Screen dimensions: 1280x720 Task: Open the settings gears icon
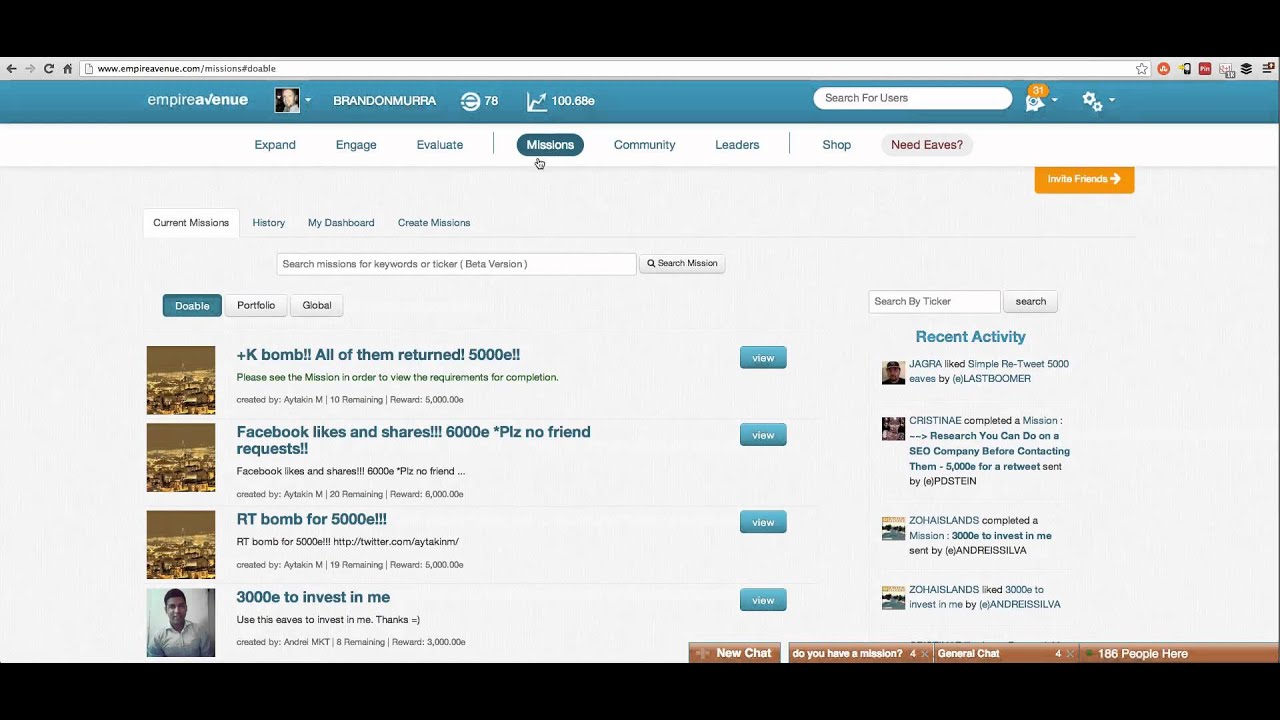(x=1092, y=100)
